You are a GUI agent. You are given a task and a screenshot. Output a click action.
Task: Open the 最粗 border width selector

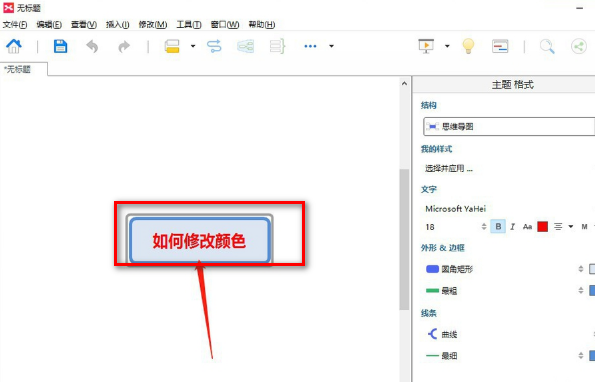(x=441, y=291)
